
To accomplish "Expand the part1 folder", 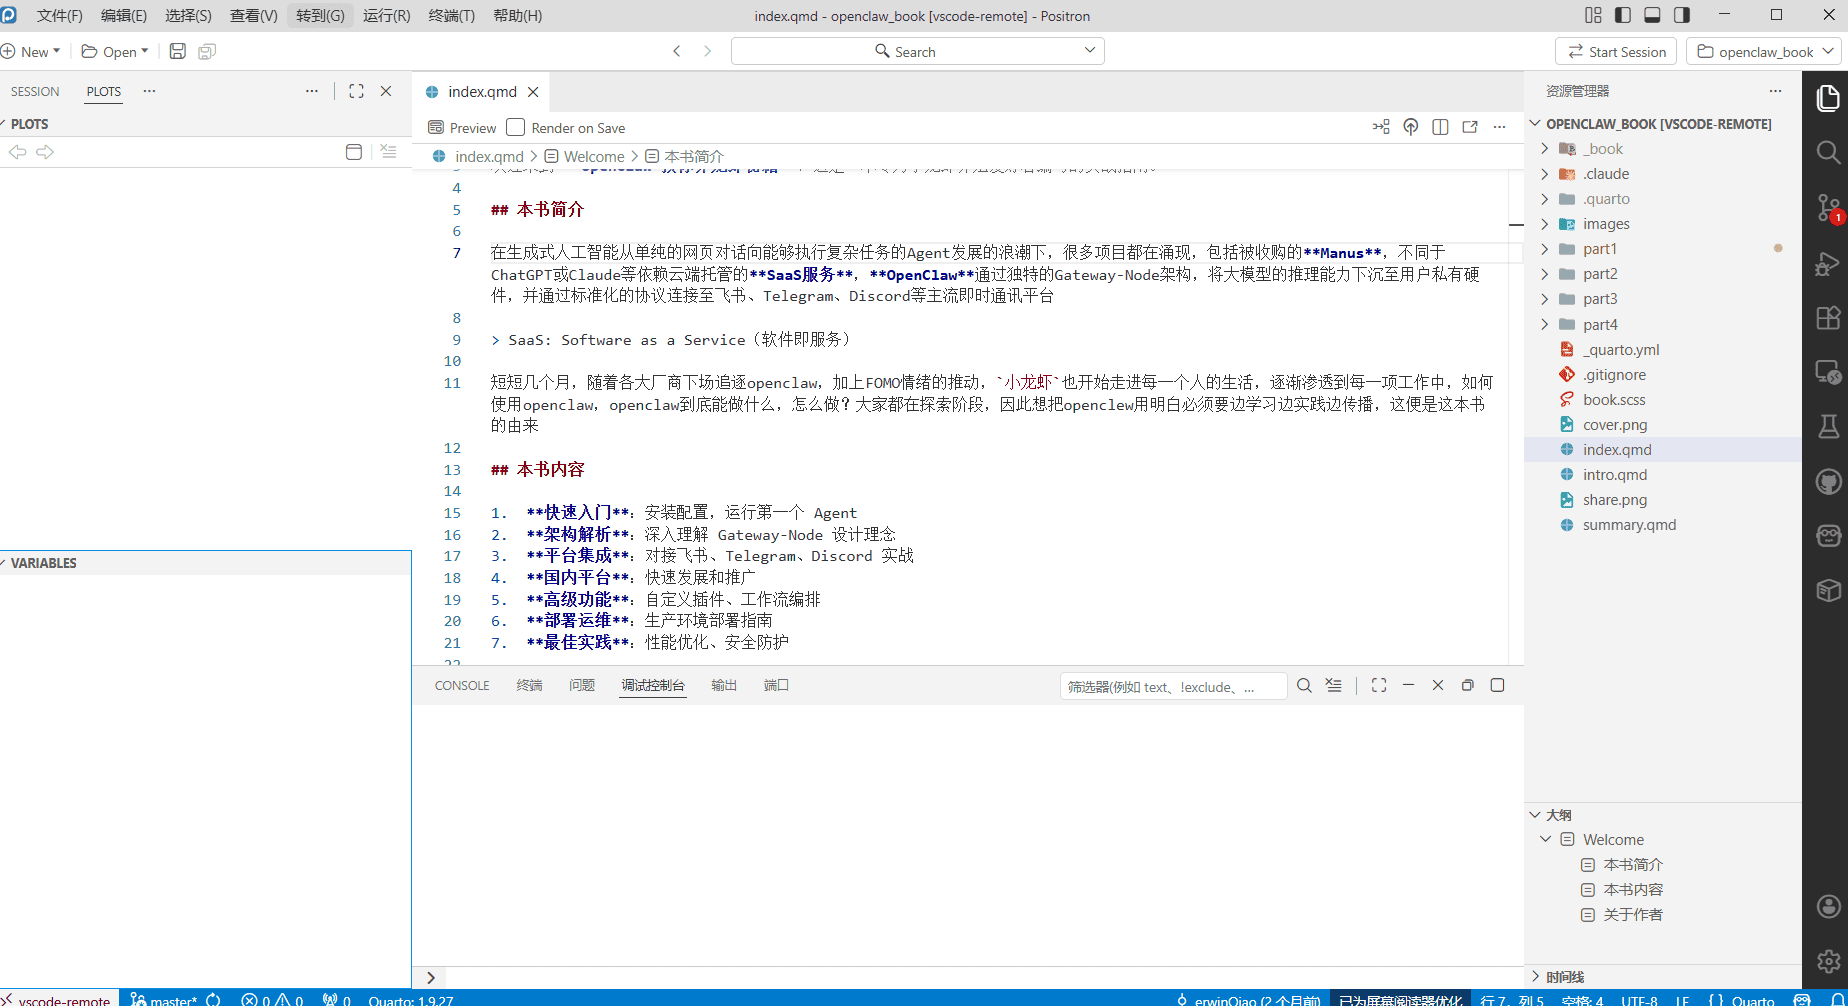I will pos(1545,249).
